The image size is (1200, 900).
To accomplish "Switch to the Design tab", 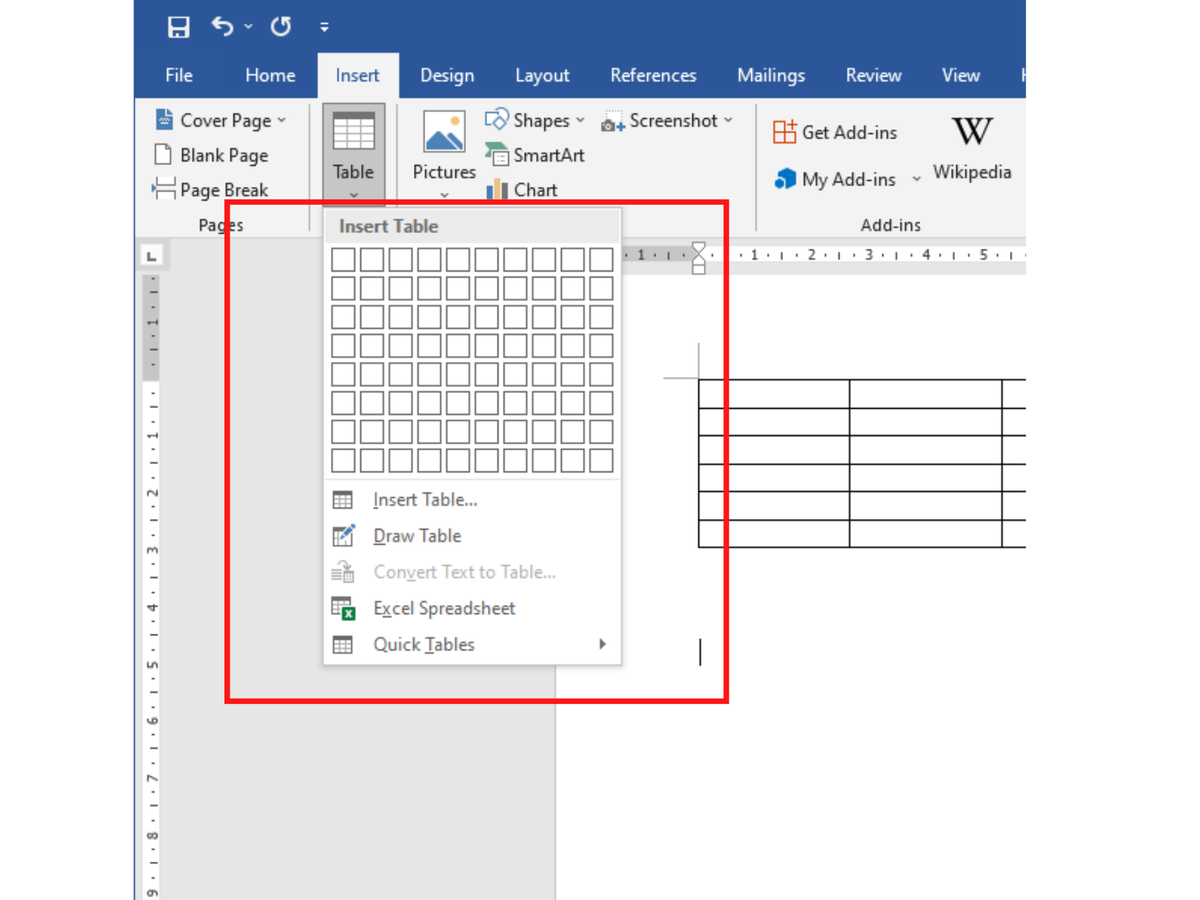I will (447, 75).
